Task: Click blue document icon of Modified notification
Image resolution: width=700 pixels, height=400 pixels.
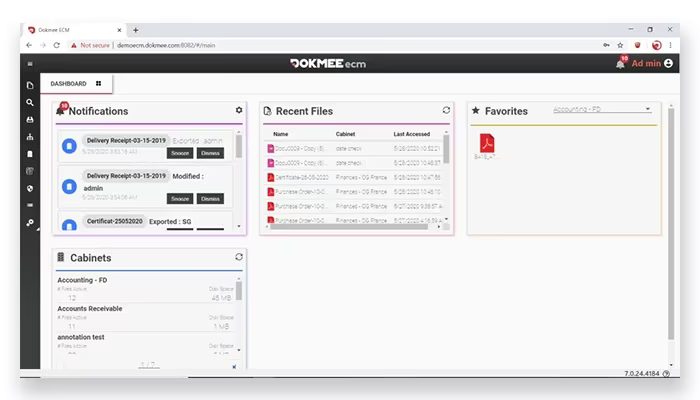Action: pos(69,186)
